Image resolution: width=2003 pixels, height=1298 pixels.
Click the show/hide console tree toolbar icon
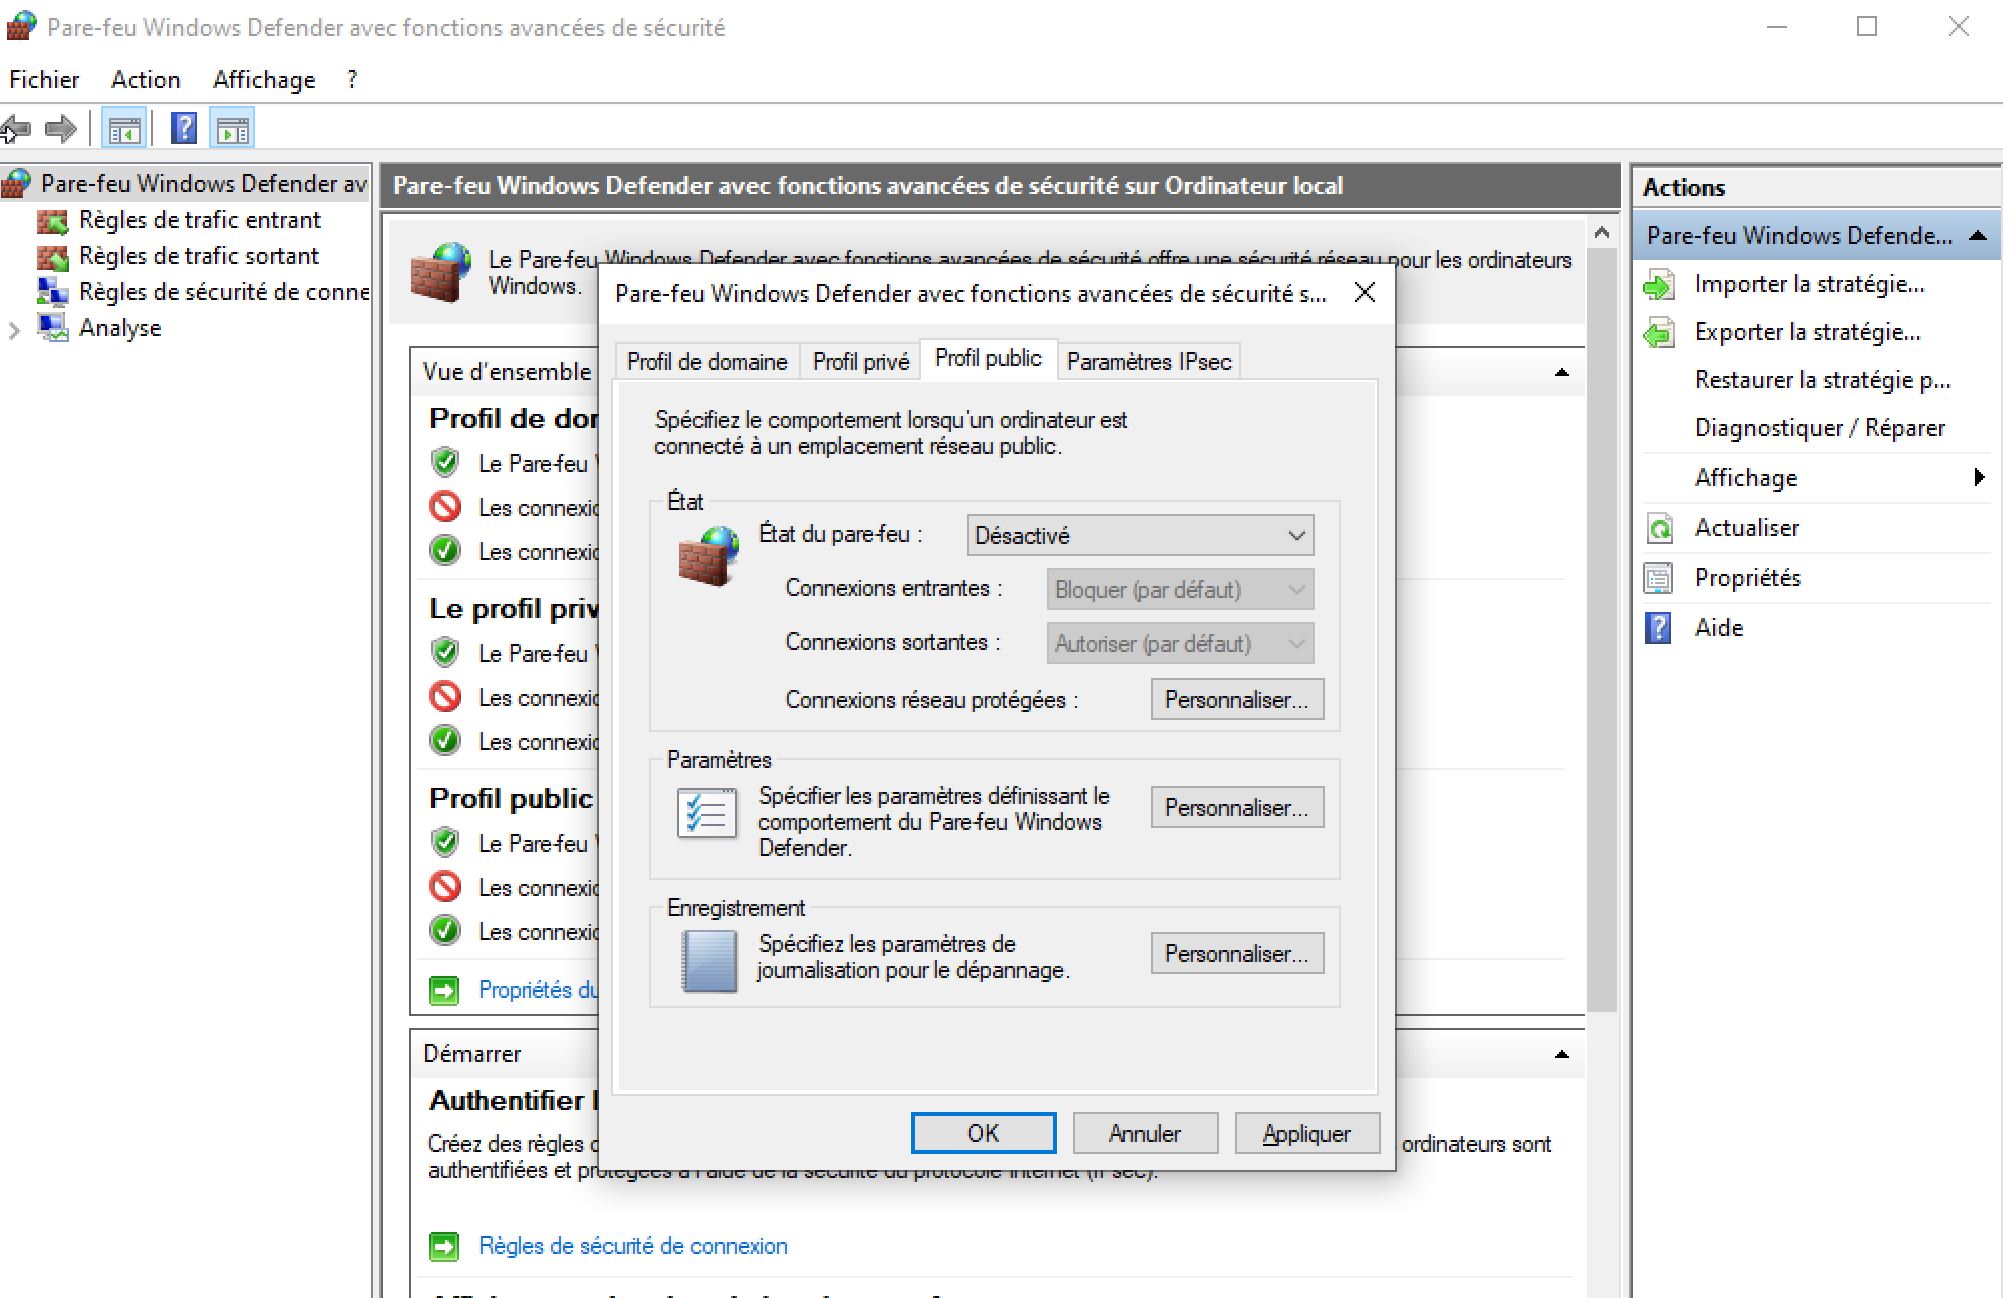pyautogui.click(x=125, y=129)
